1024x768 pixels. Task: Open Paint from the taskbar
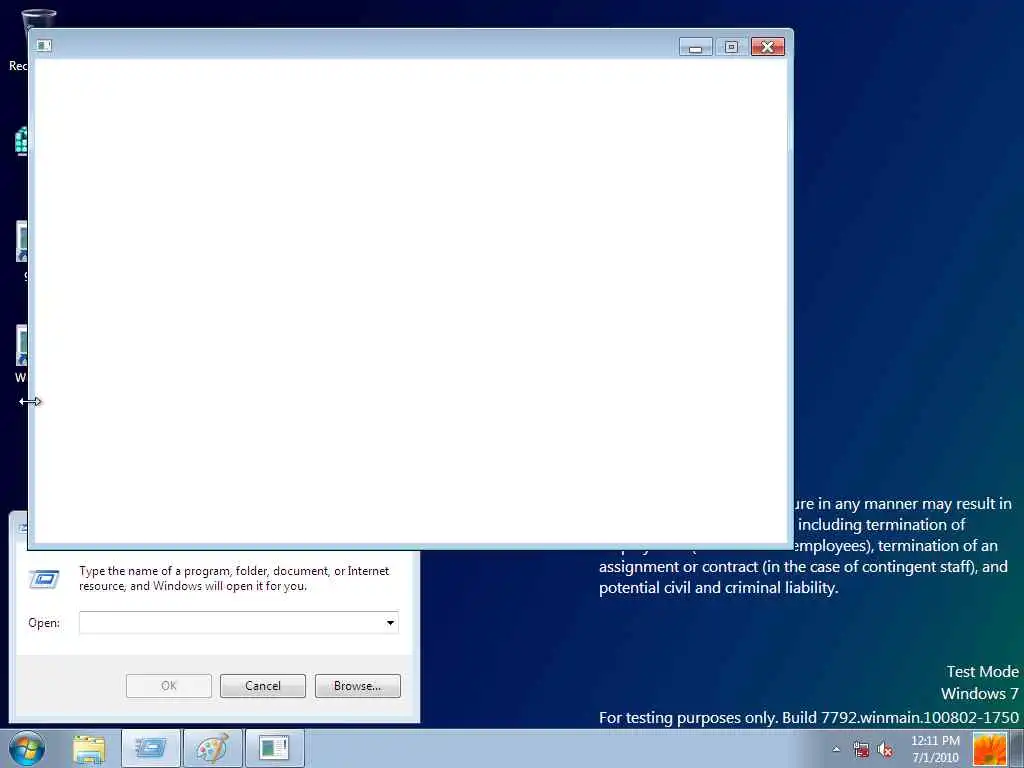click(x=212, y=749)
